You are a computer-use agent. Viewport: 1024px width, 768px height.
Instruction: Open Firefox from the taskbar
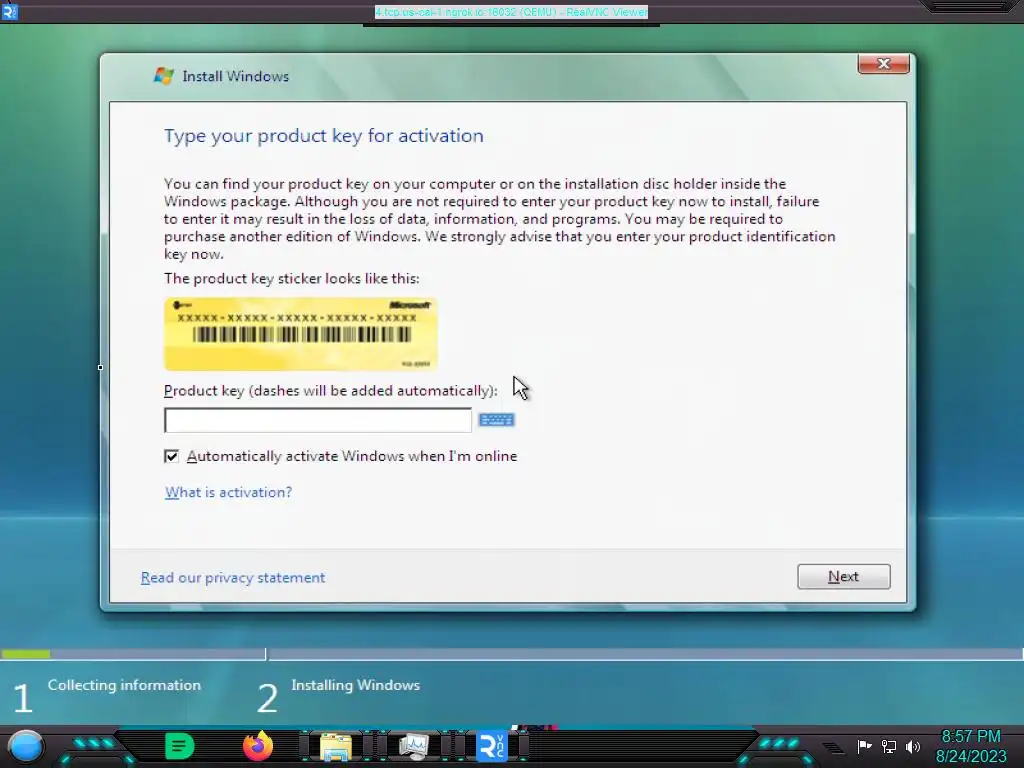pos(258,746)
